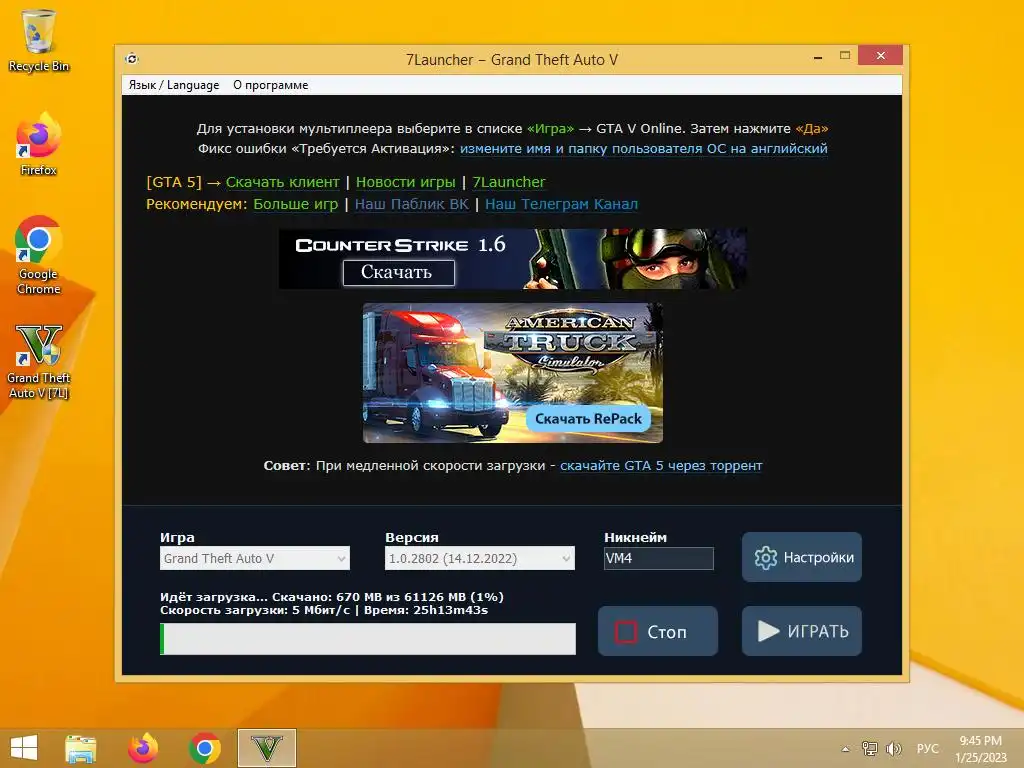Screen dimensions: 1024x768
Task: Maximize the 7Launcher window
Action: 844,56
